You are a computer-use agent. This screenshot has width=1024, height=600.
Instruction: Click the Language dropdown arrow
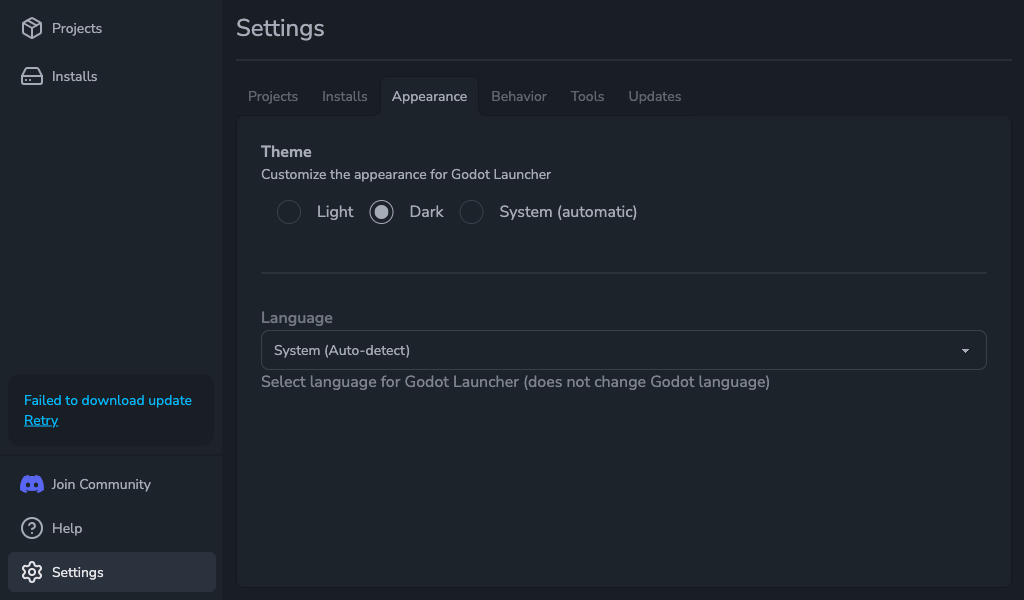965,351
